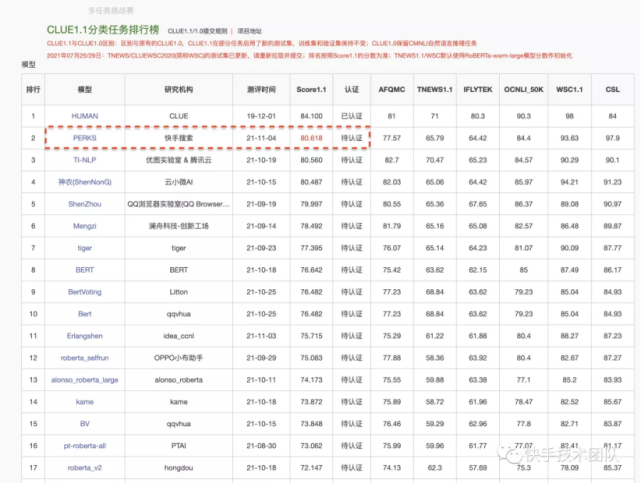The width and height of the screenshot is (641, 483).
Task: Open the BertVoting model link
Action: pyautogui.click(x=85, y=292)
